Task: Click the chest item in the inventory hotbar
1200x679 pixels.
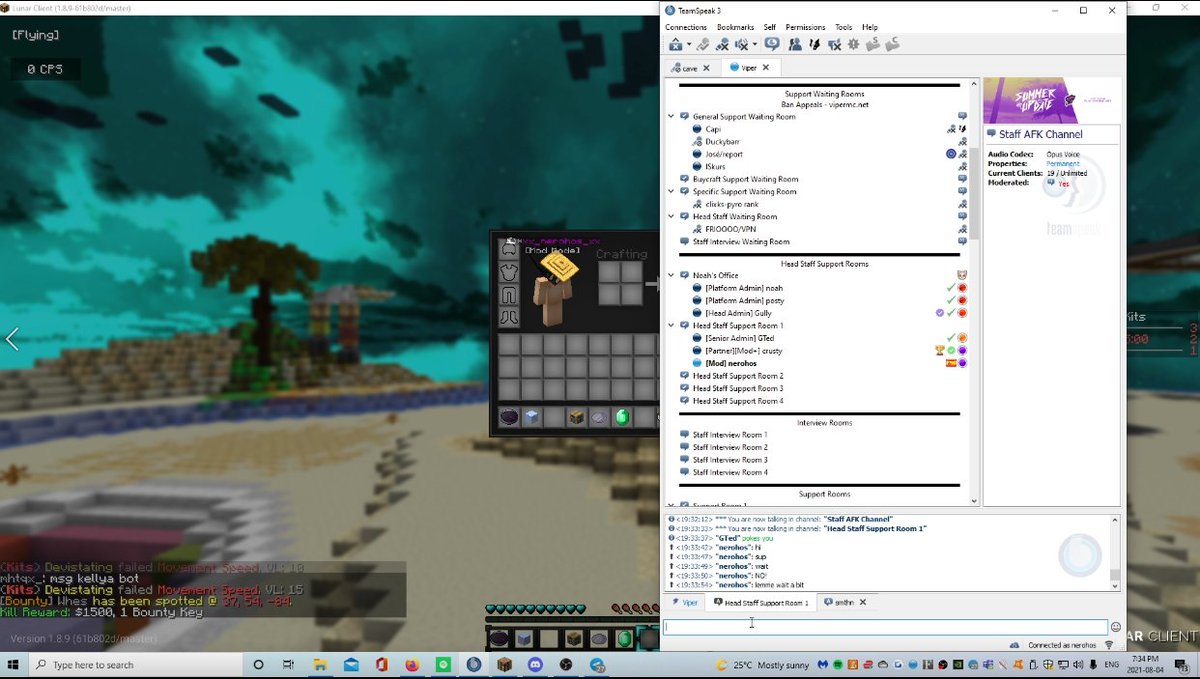Action: pos(576,418)
